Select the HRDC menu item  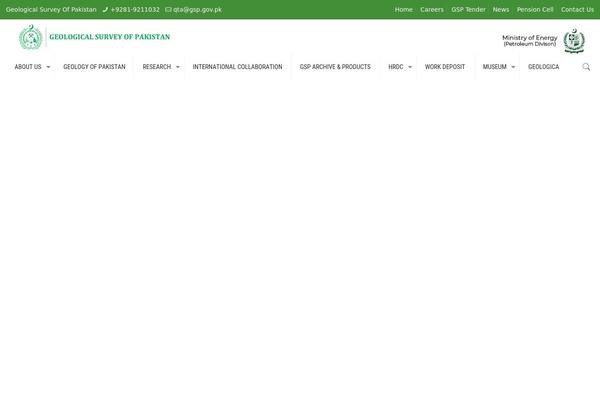(x=396, y=67)
